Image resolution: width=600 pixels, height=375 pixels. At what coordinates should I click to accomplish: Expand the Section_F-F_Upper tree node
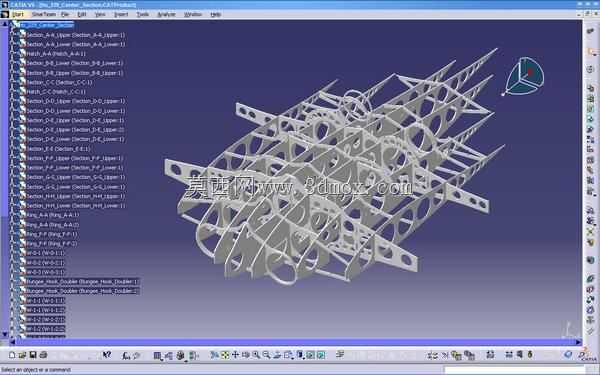click(x=13, y=158)
